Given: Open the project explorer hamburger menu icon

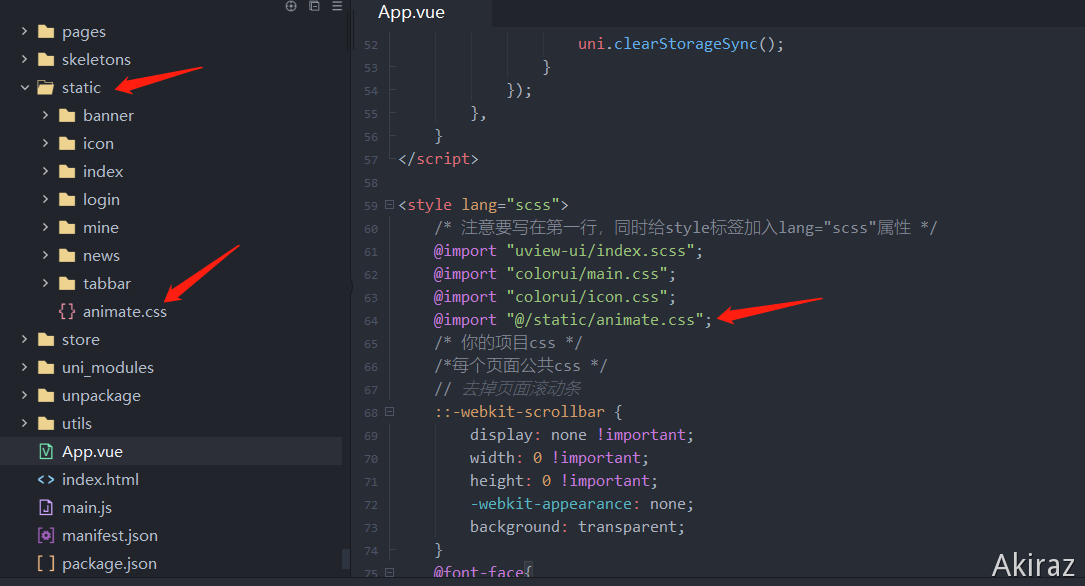Looking at the screenshot, I should 337,6.
